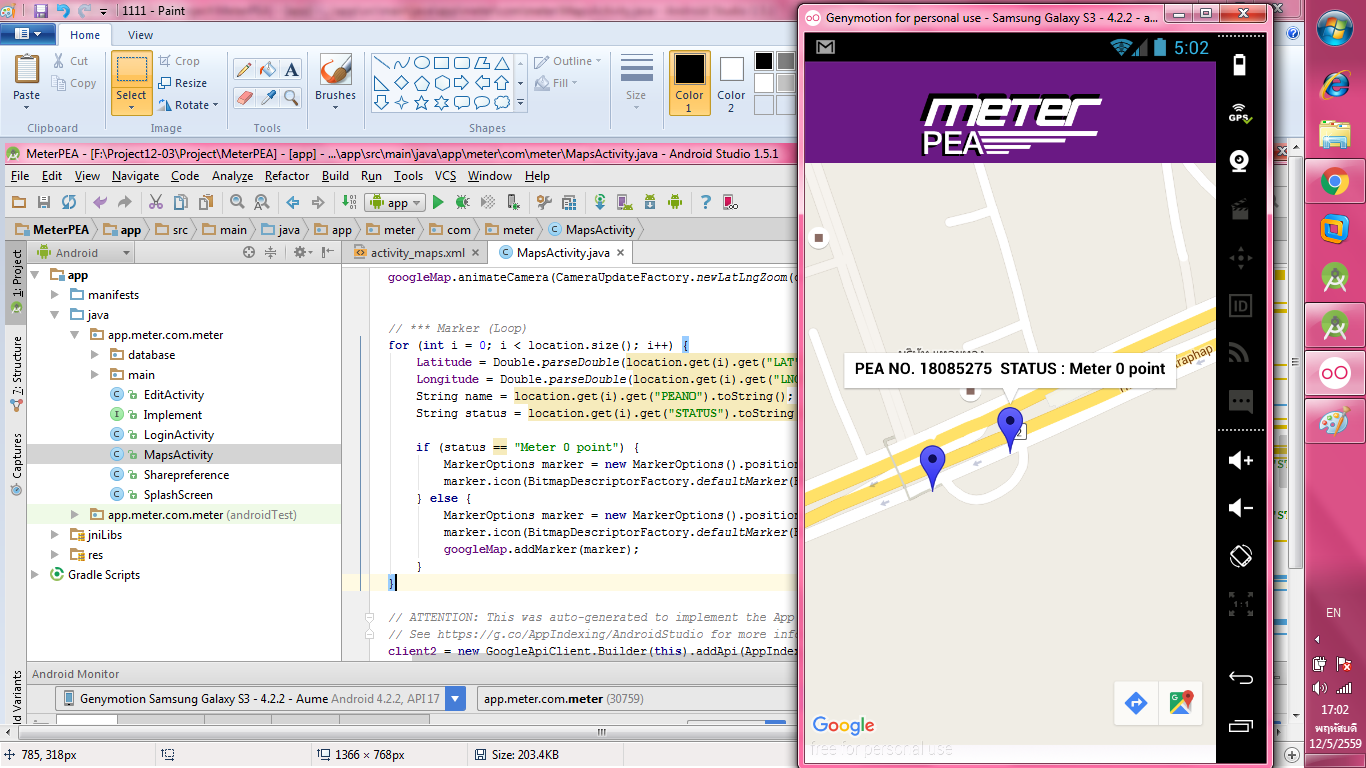
Task: Click the Cut scissors icon in Android Studio toolbar
Action: (x=156, y=202)
